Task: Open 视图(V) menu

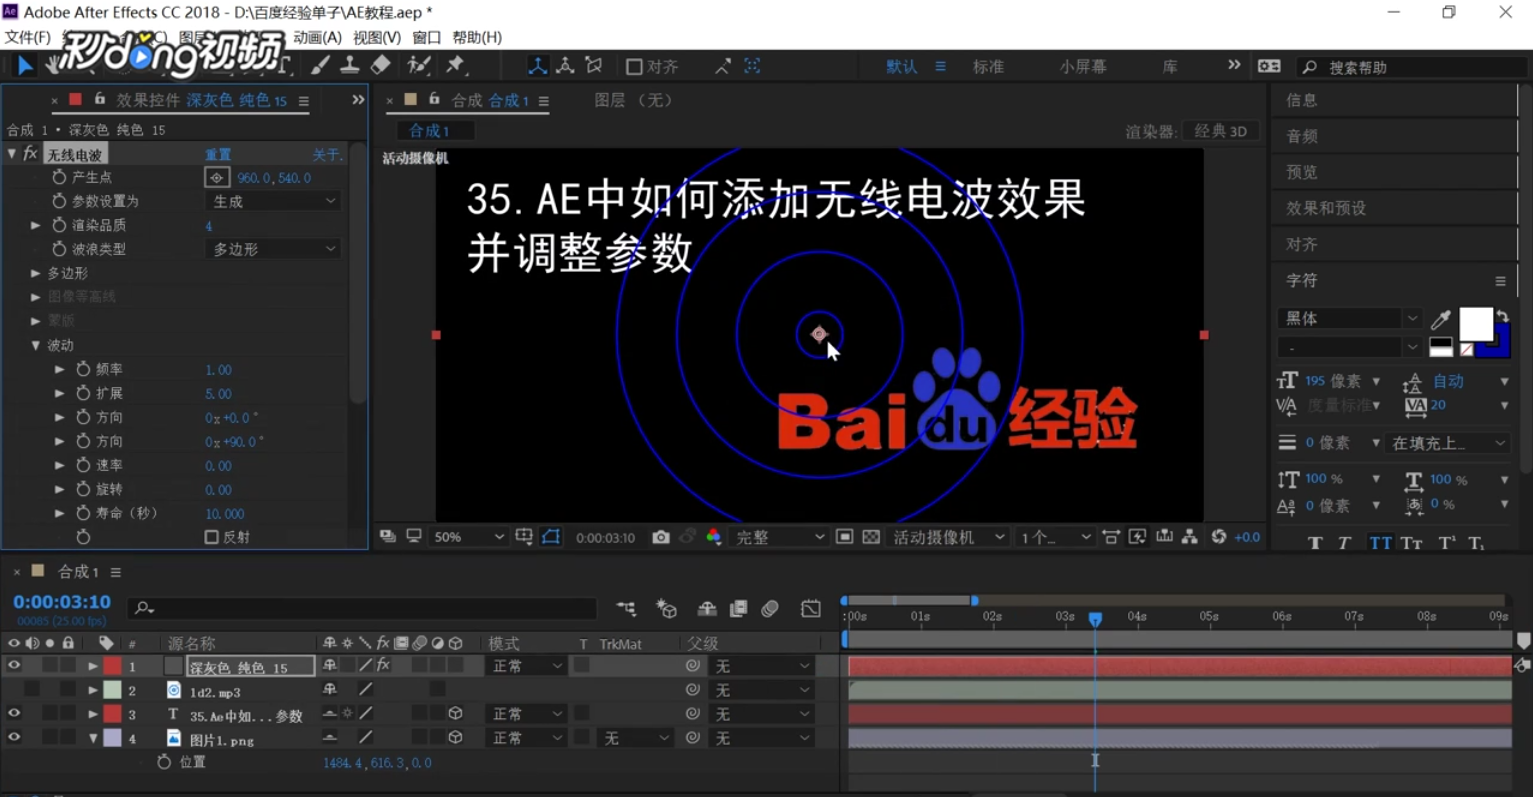Action: 377,37
